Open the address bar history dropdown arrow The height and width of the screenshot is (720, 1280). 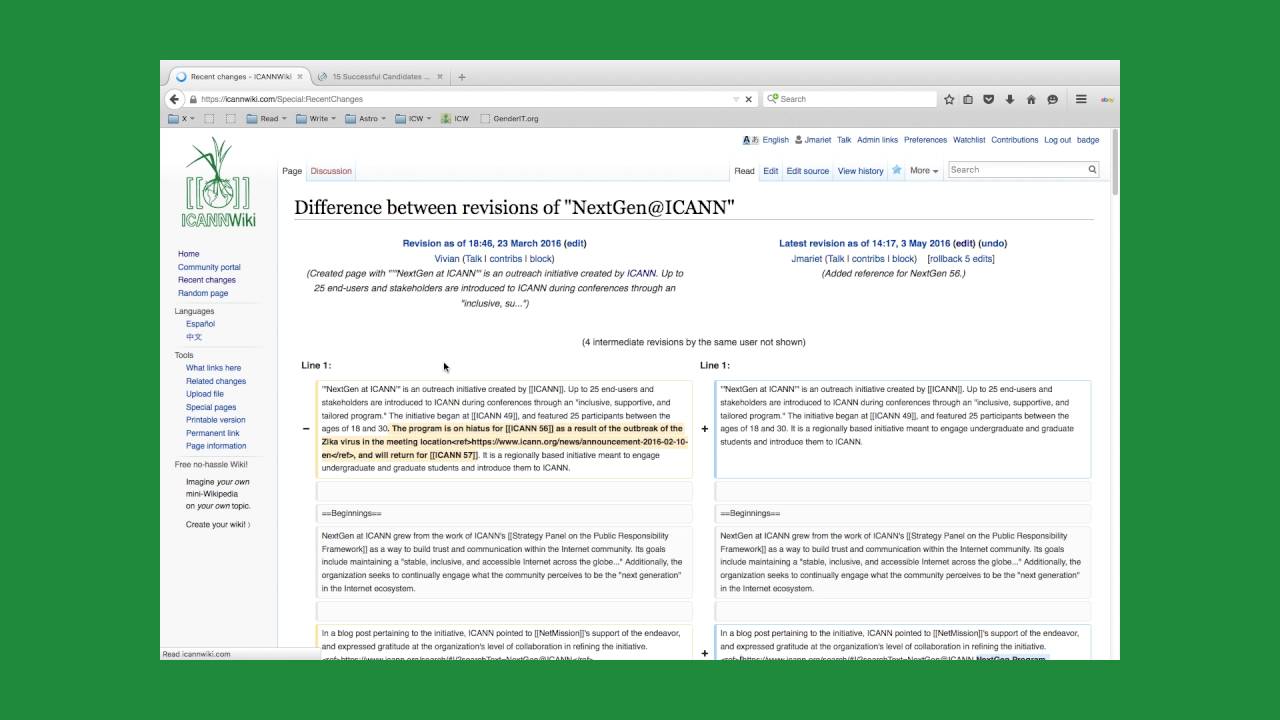(735, 99)
